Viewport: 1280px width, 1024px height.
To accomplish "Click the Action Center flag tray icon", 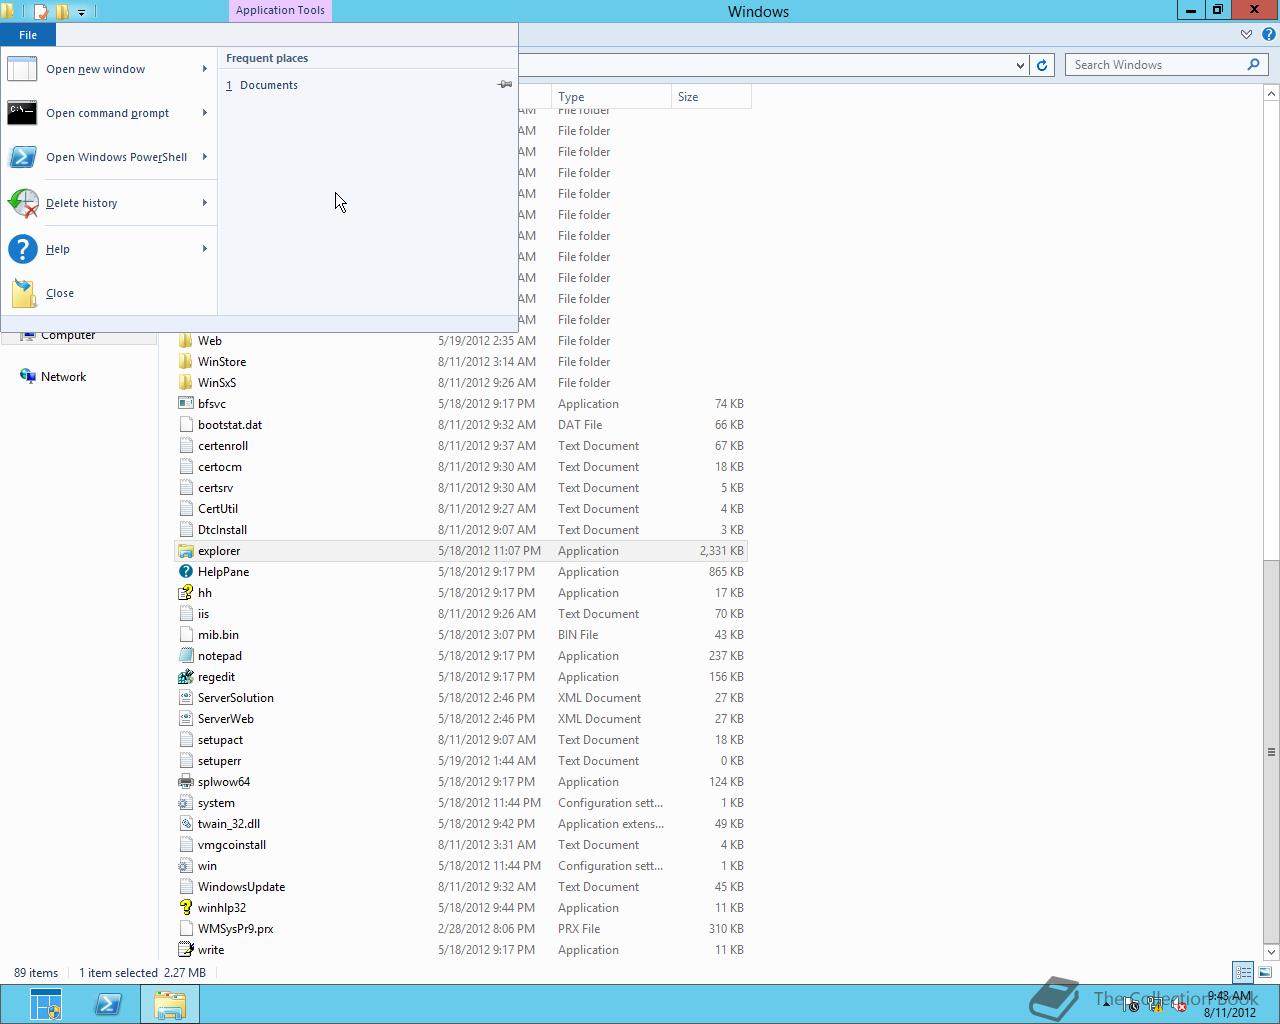I will pyautogui.click(x=1131, y=1006).
